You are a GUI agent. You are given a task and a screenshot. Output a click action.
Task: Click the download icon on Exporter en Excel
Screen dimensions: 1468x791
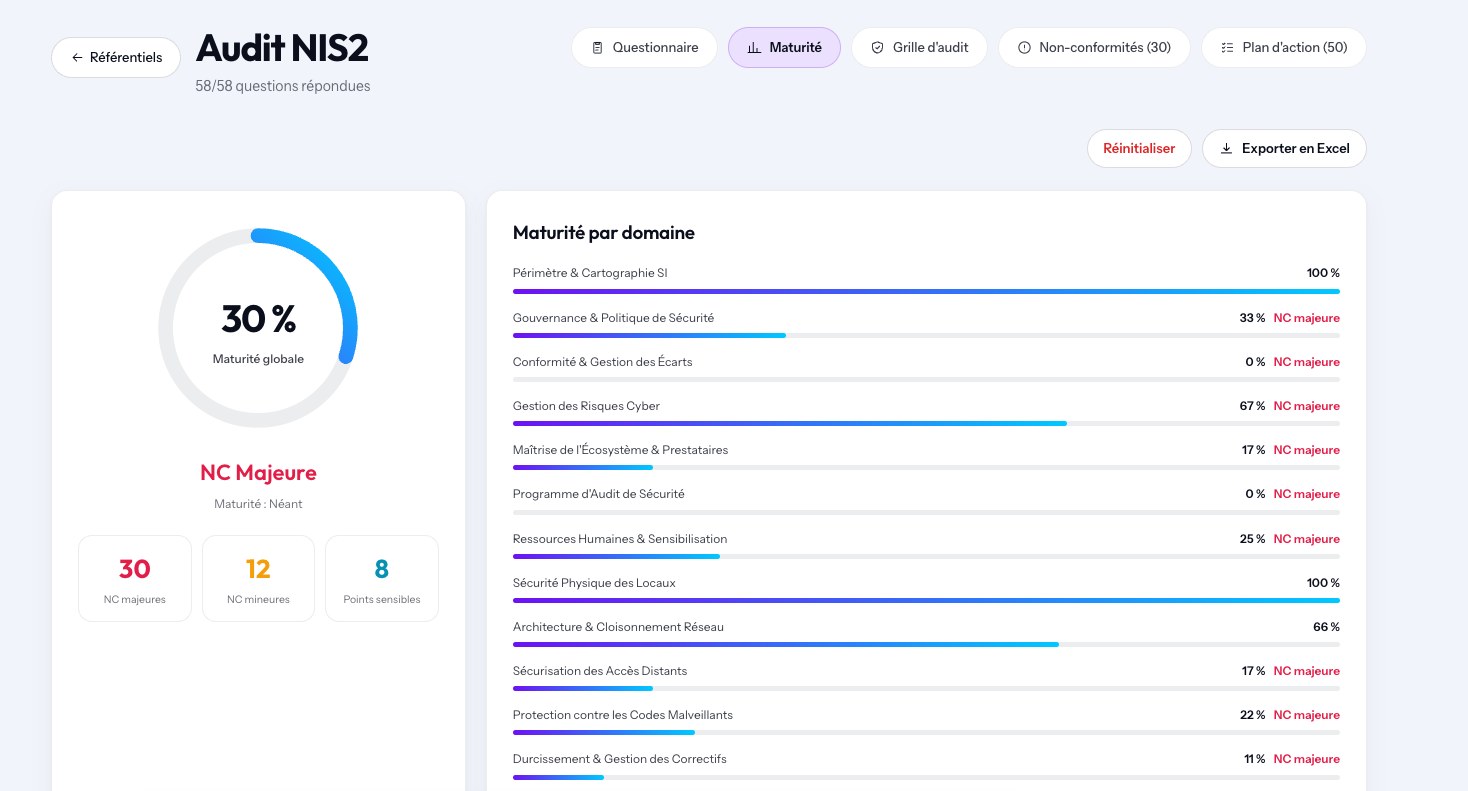tap(1226, 149)
